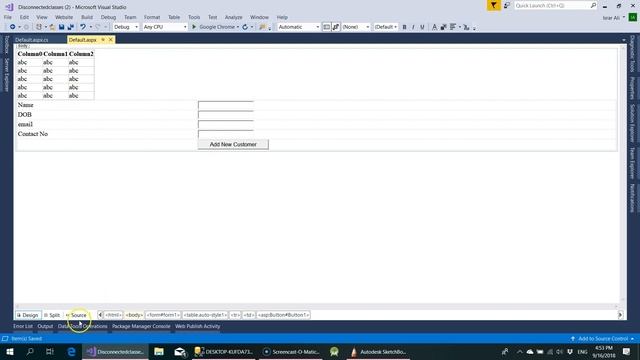Open File Explorer from the taskbar
Image resolution: width=640 pixels, height=360 pixels.
tap(159, 351)
